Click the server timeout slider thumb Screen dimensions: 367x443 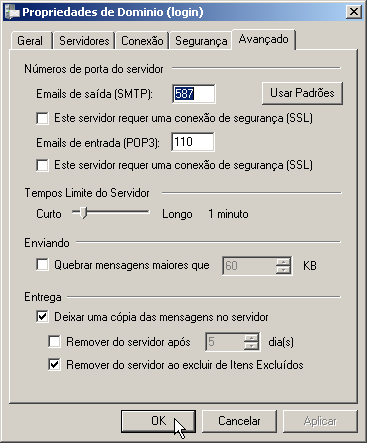click(84, 213)
